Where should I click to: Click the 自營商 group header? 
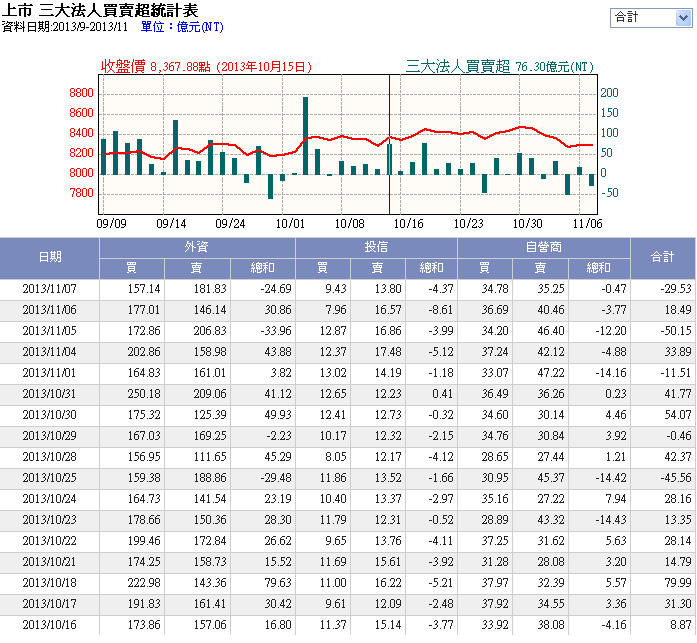coord(544,247)
